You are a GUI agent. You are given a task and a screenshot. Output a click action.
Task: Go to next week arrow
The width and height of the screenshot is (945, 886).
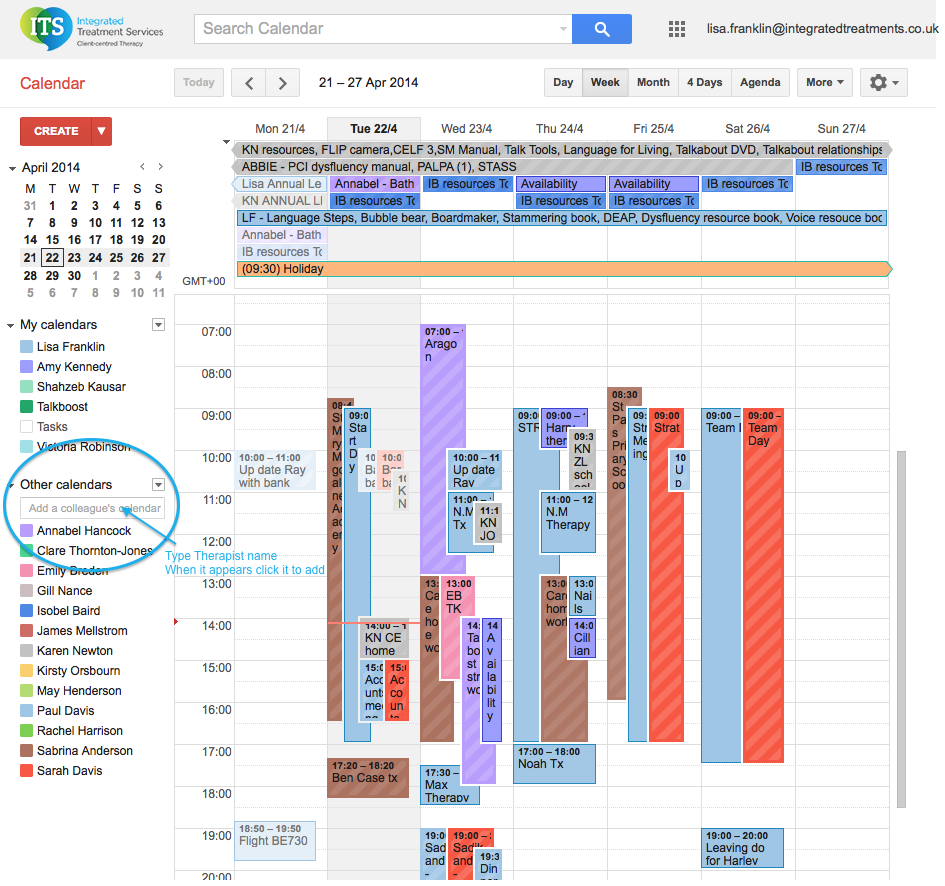click(283, 83)
